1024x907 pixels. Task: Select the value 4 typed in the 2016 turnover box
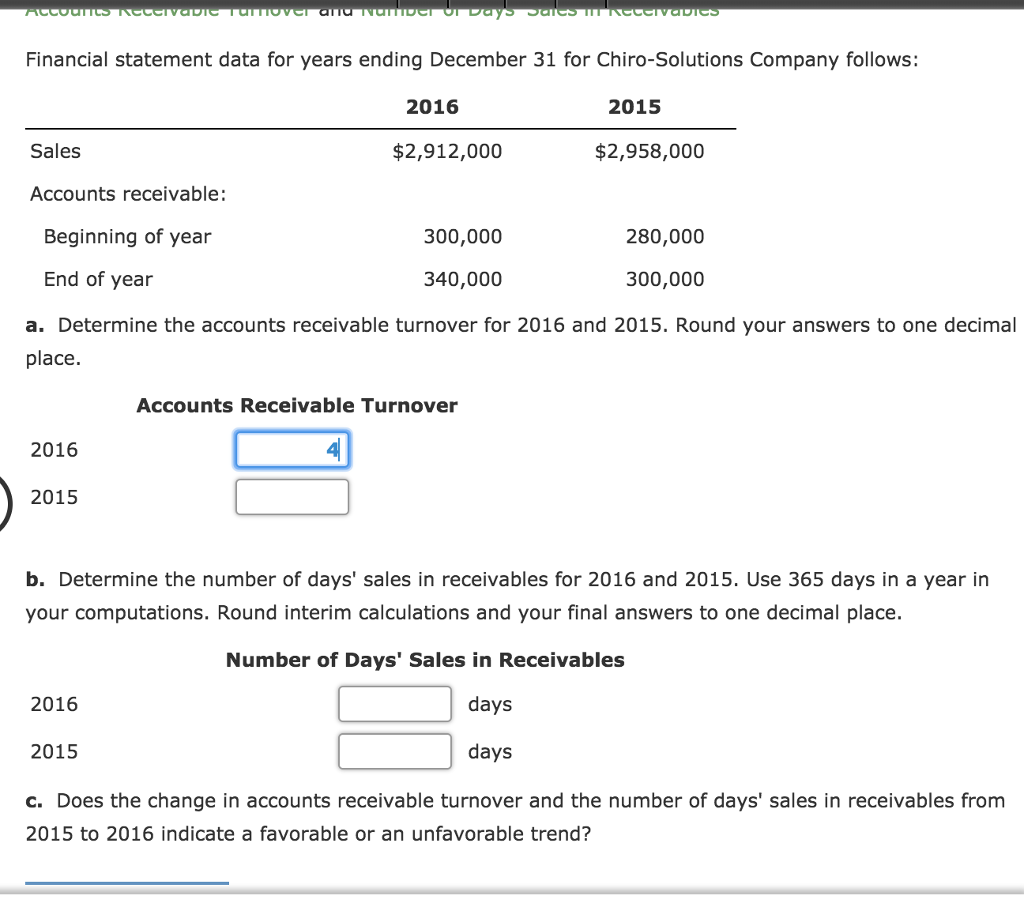coord(331,449)
